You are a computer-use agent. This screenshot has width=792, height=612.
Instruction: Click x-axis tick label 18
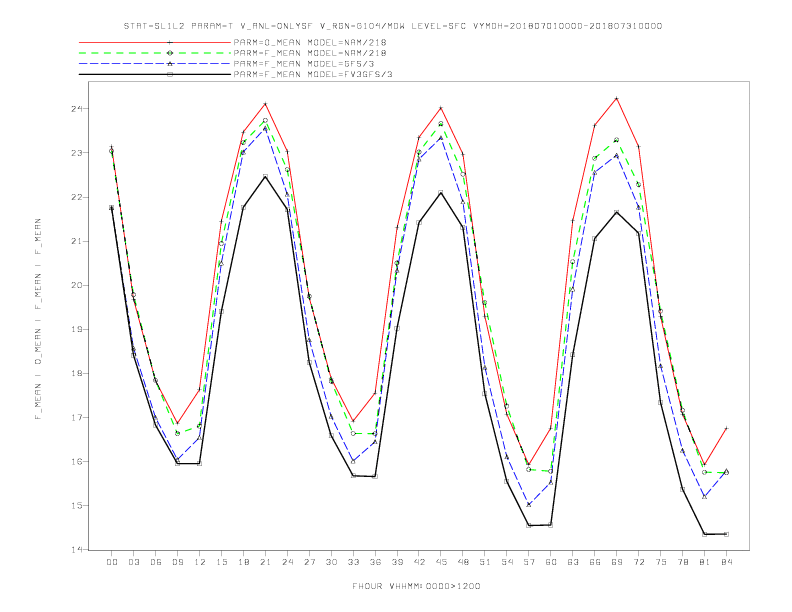(243, 562)
